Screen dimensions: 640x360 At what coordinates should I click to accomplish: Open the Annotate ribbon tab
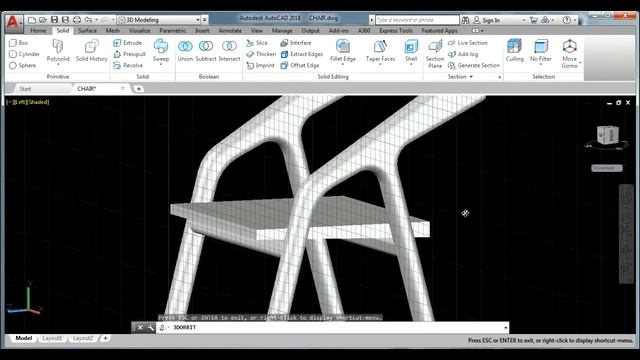pos(230,31)
